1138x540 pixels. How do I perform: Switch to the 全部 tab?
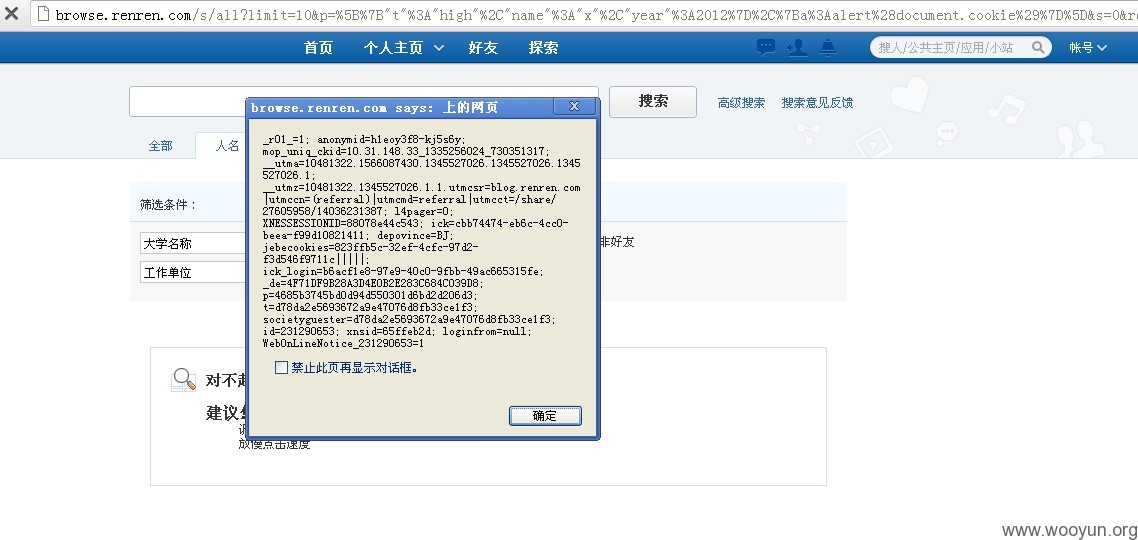tap(160, 146)
